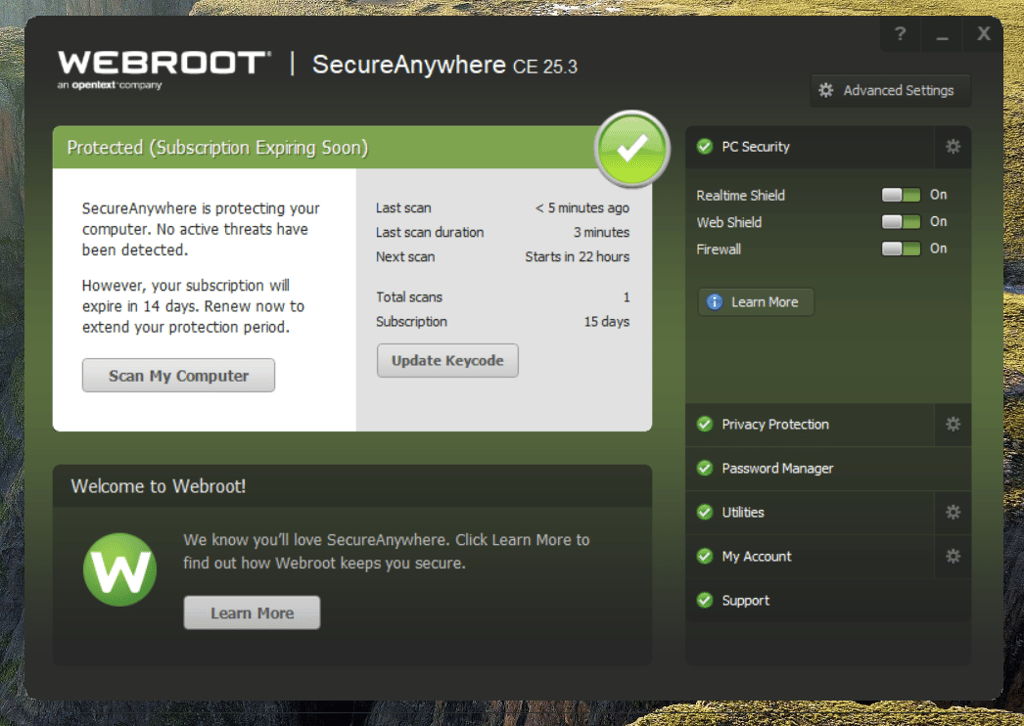Click the question mark help icon
Viewport: 1024px width, 726px height.
coord(900,34)
